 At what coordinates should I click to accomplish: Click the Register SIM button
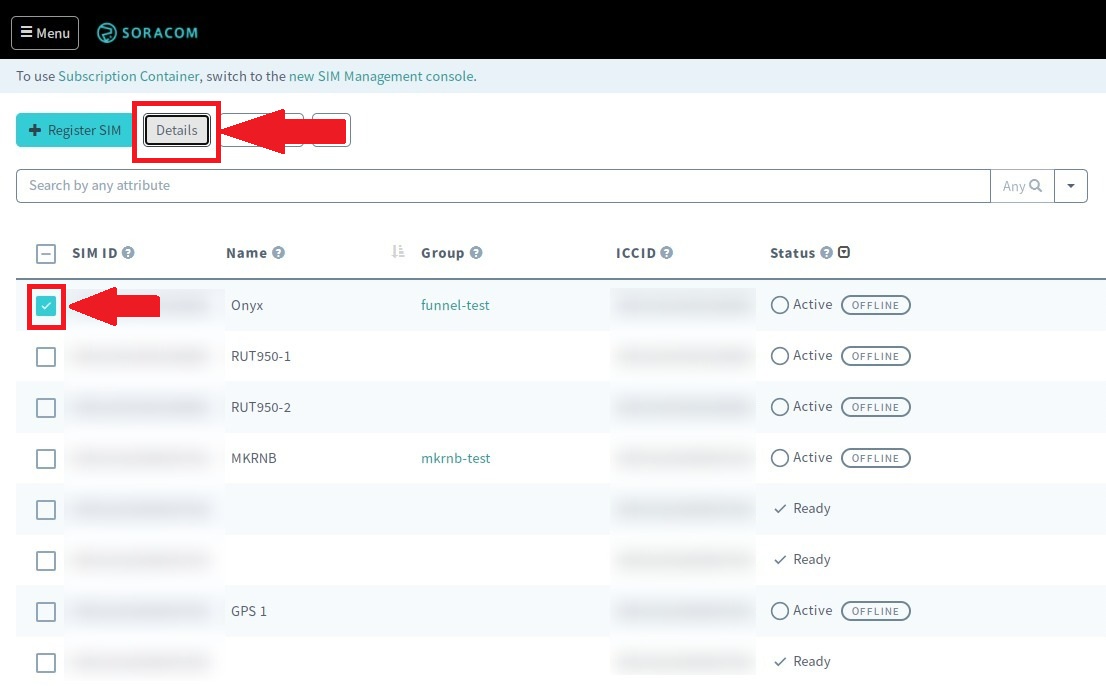[x=74, y=130]
